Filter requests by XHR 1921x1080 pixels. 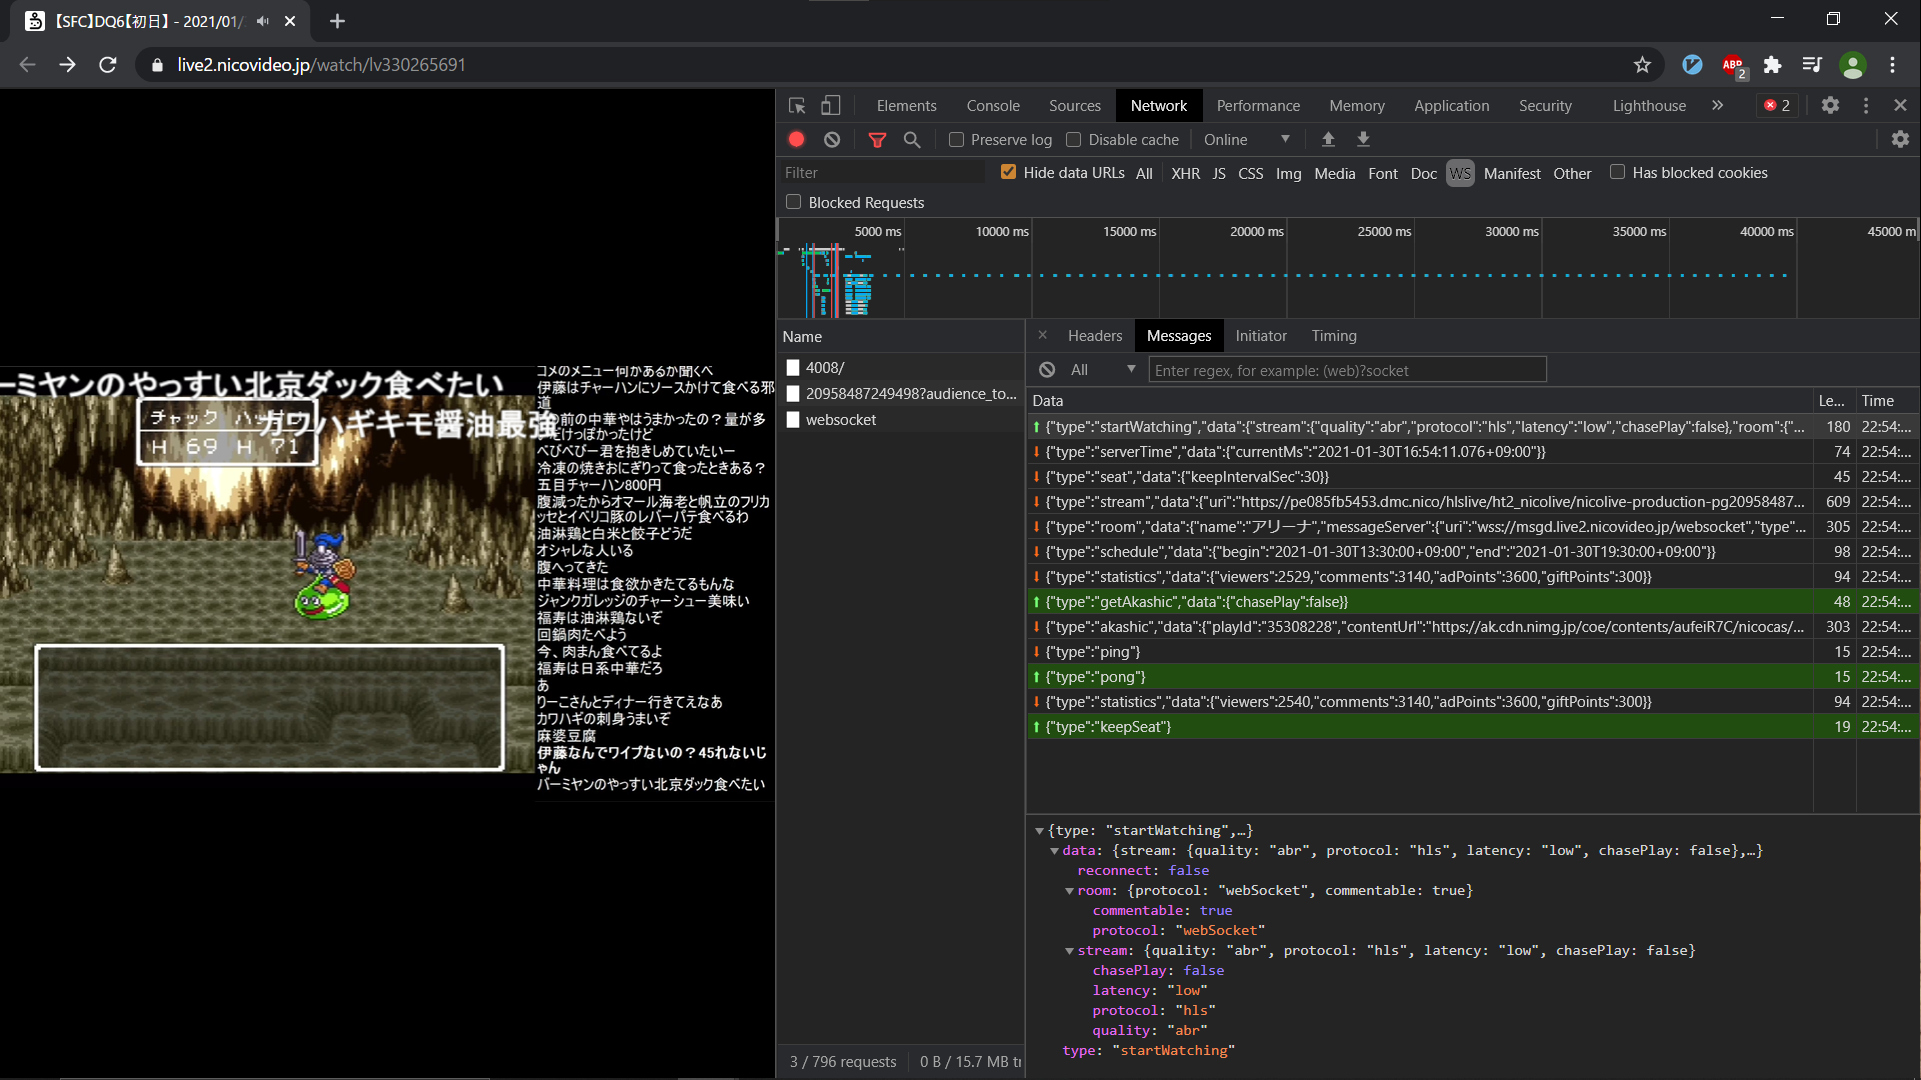click(x=1185, y=173)
